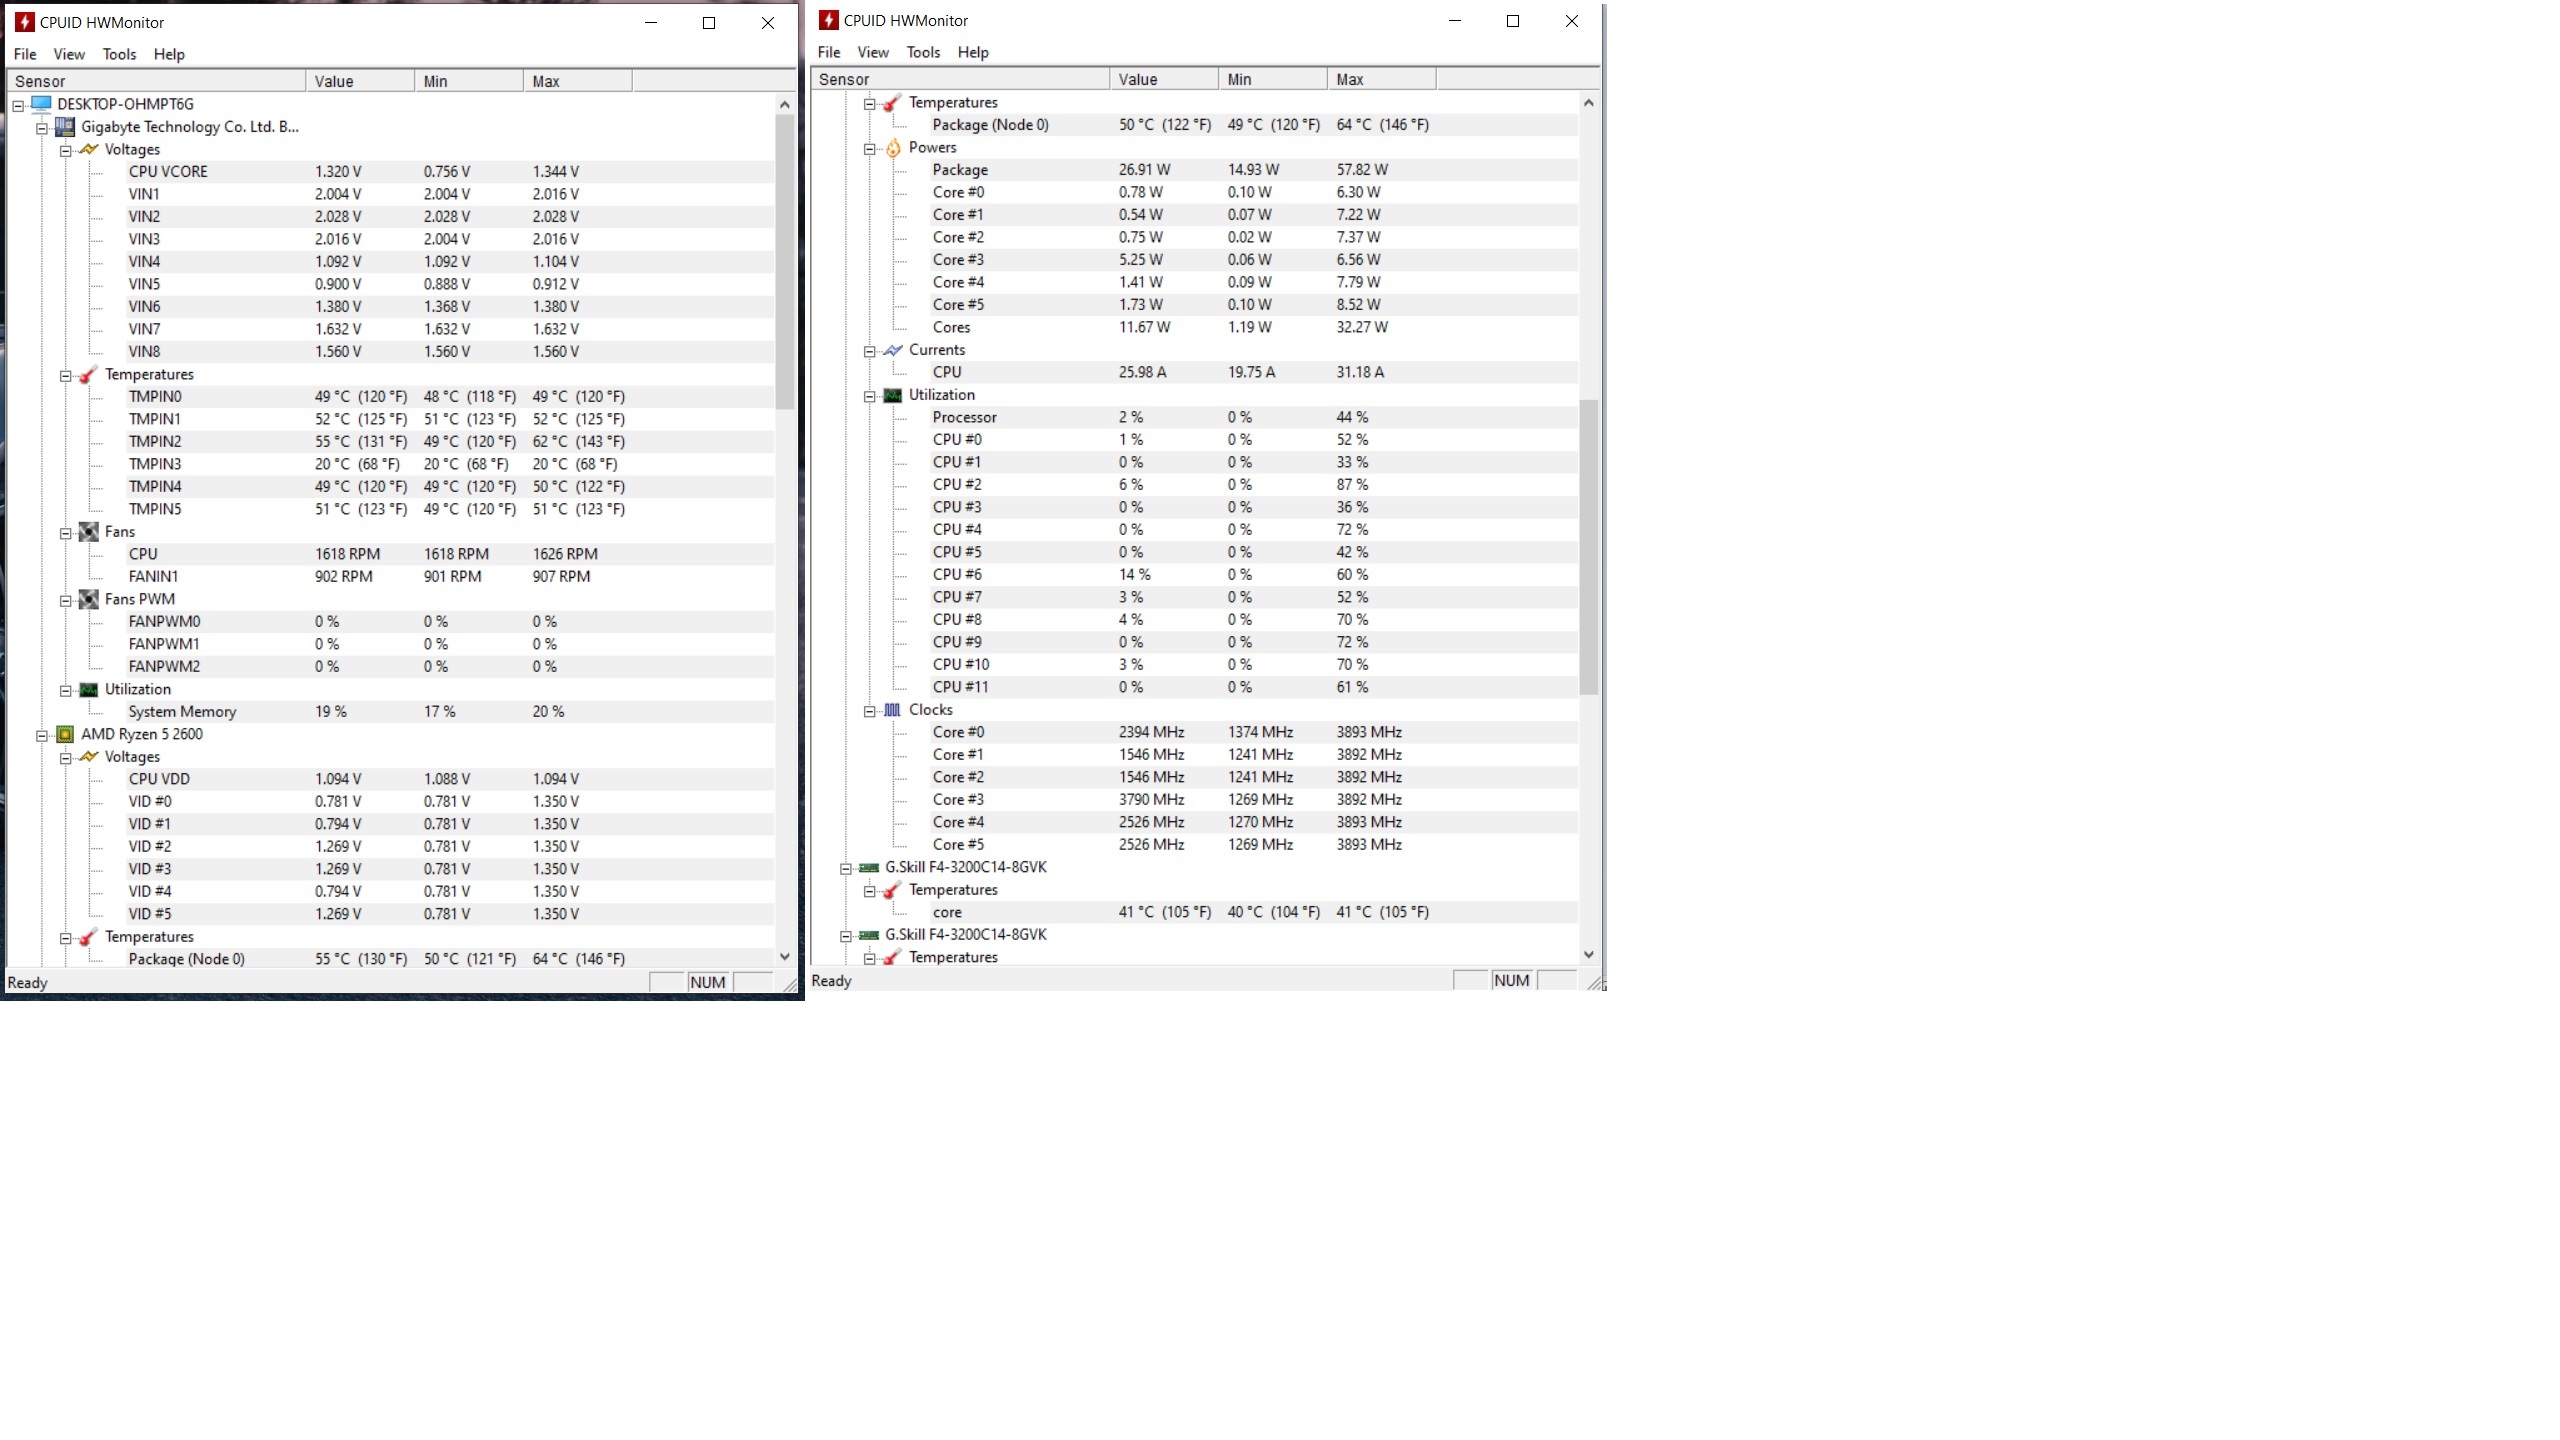Click the right window scrollbar down arrow
2560x1440 pixels.
coord(1588,955)
